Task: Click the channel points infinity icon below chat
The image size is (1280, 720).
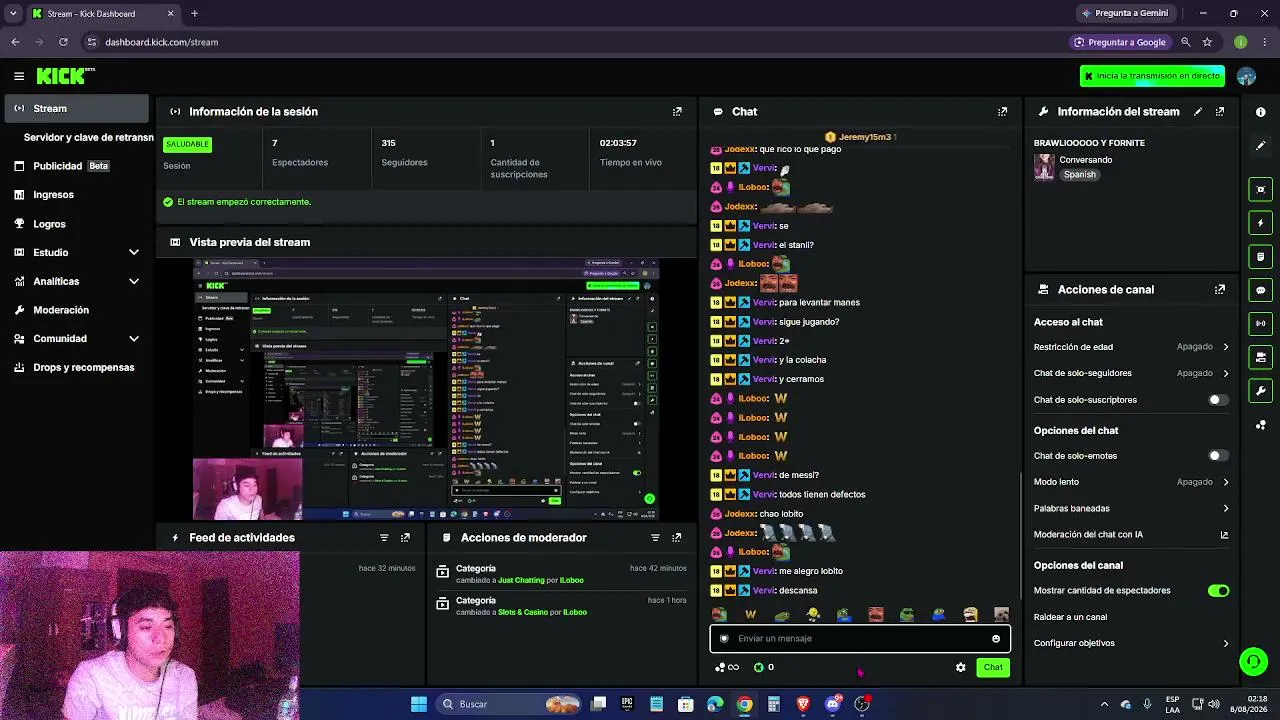Action: coord(727,668)
